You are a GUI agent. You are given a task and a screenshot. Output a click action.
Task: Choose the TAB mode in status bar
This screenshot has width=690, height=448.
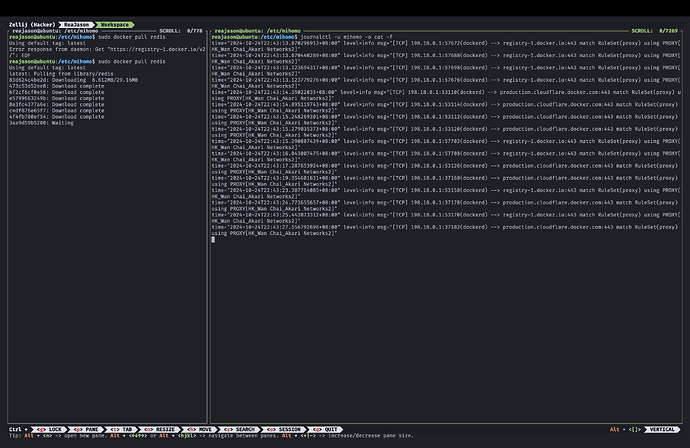coord(121,429)
